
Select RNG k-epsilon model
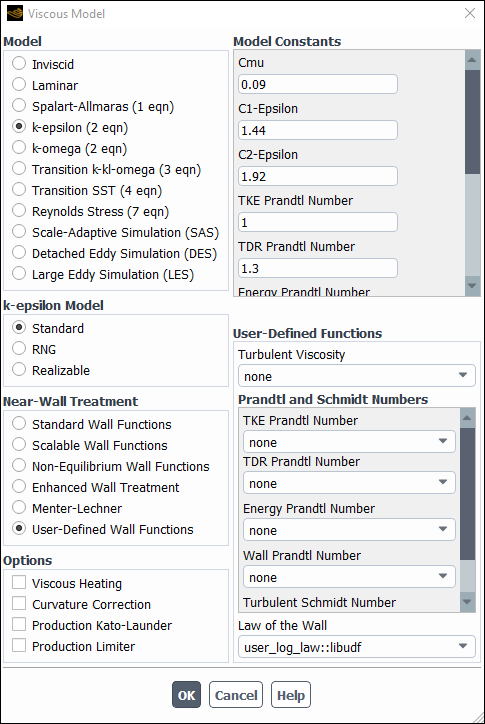click(19, 349)
